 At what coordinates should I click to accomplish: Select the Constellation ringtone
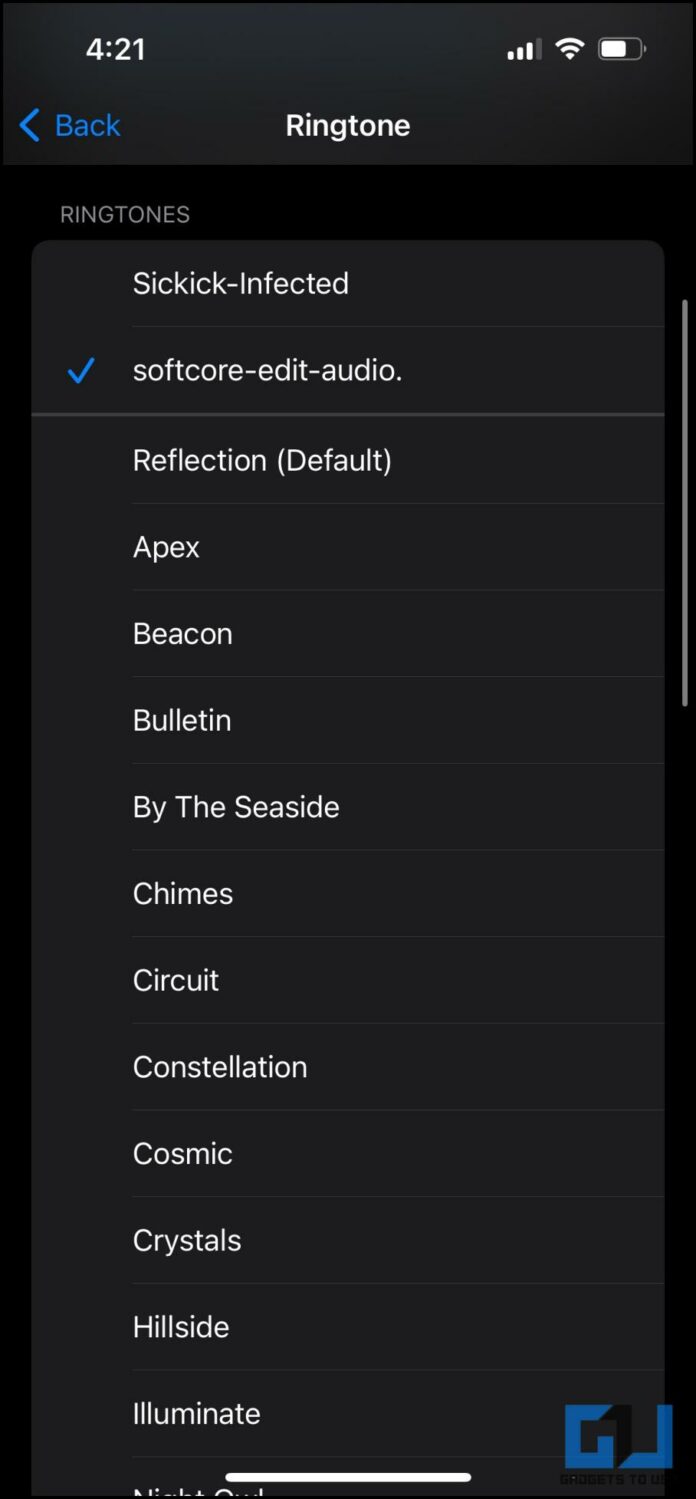click(220, 1067)
